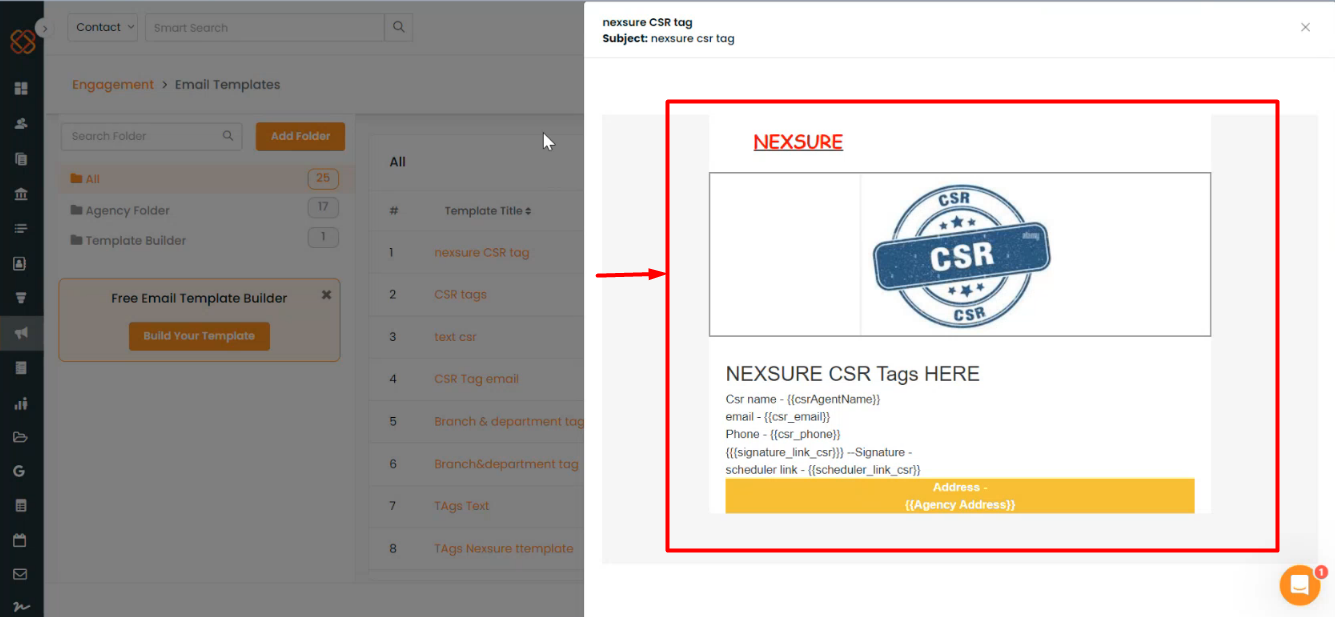
Task: Click the search magnifier beside Smart Search
Action: [x=398, y=27]
